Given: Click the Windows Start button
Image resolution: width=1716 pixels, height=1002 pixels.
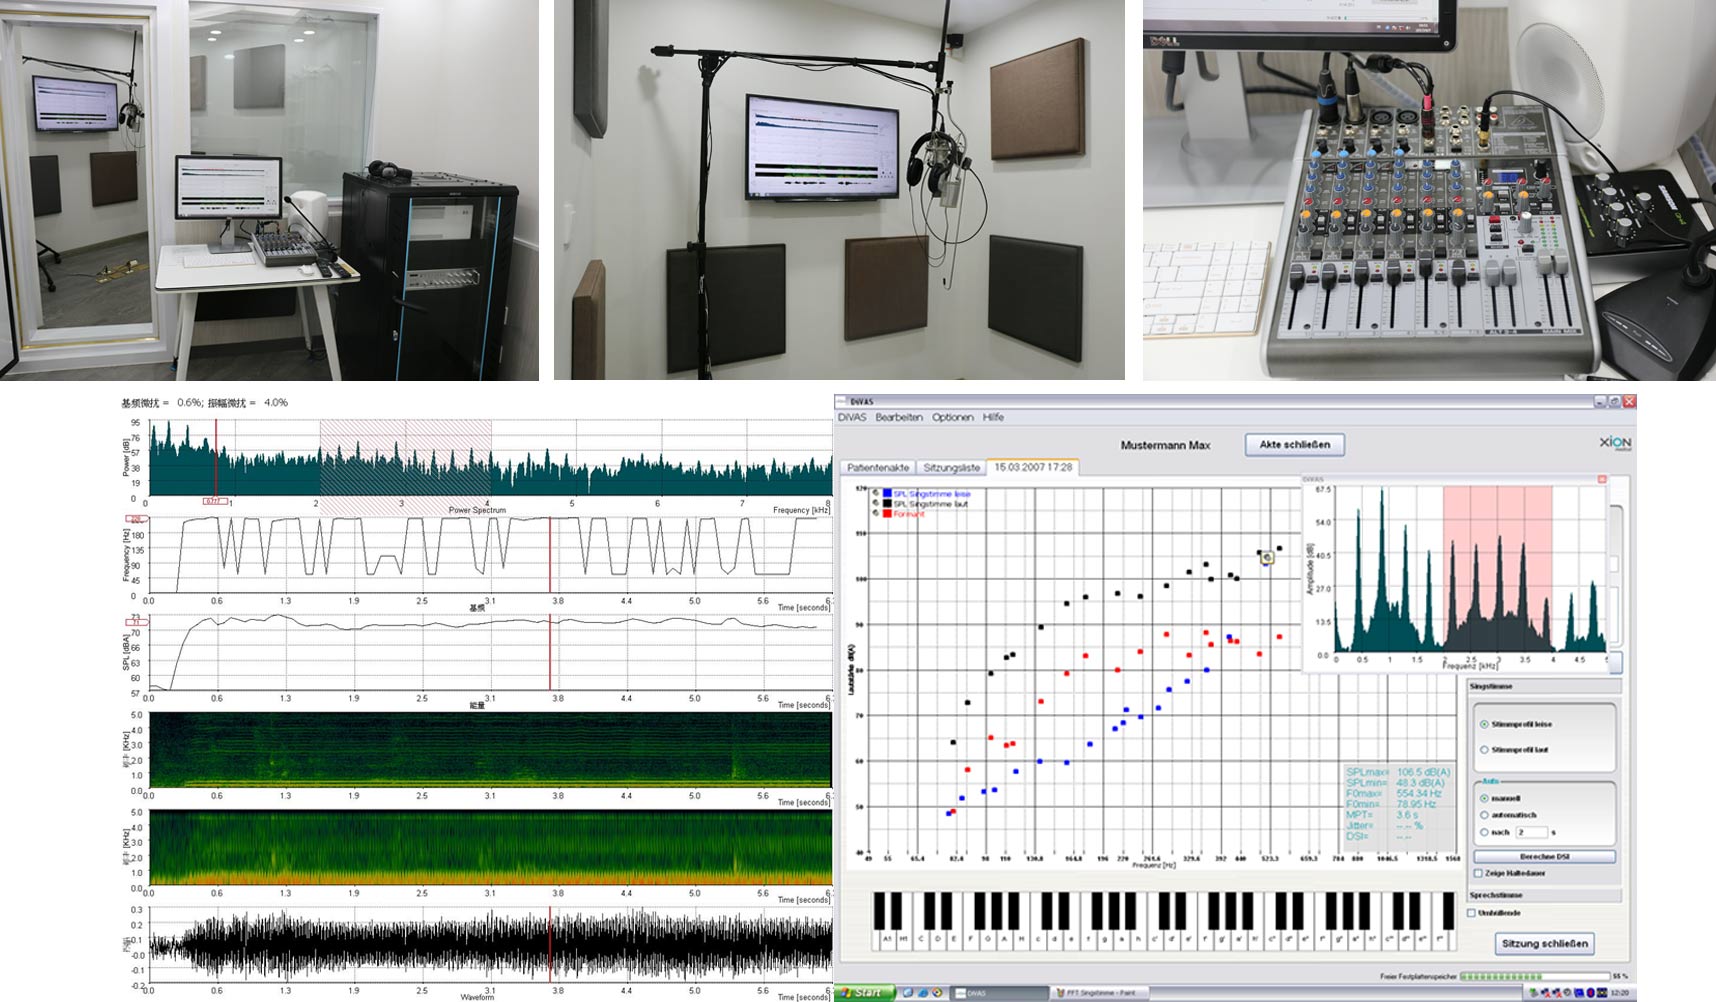Looking at the screenshot, I should pyautogui.click(x=864, y=993).
